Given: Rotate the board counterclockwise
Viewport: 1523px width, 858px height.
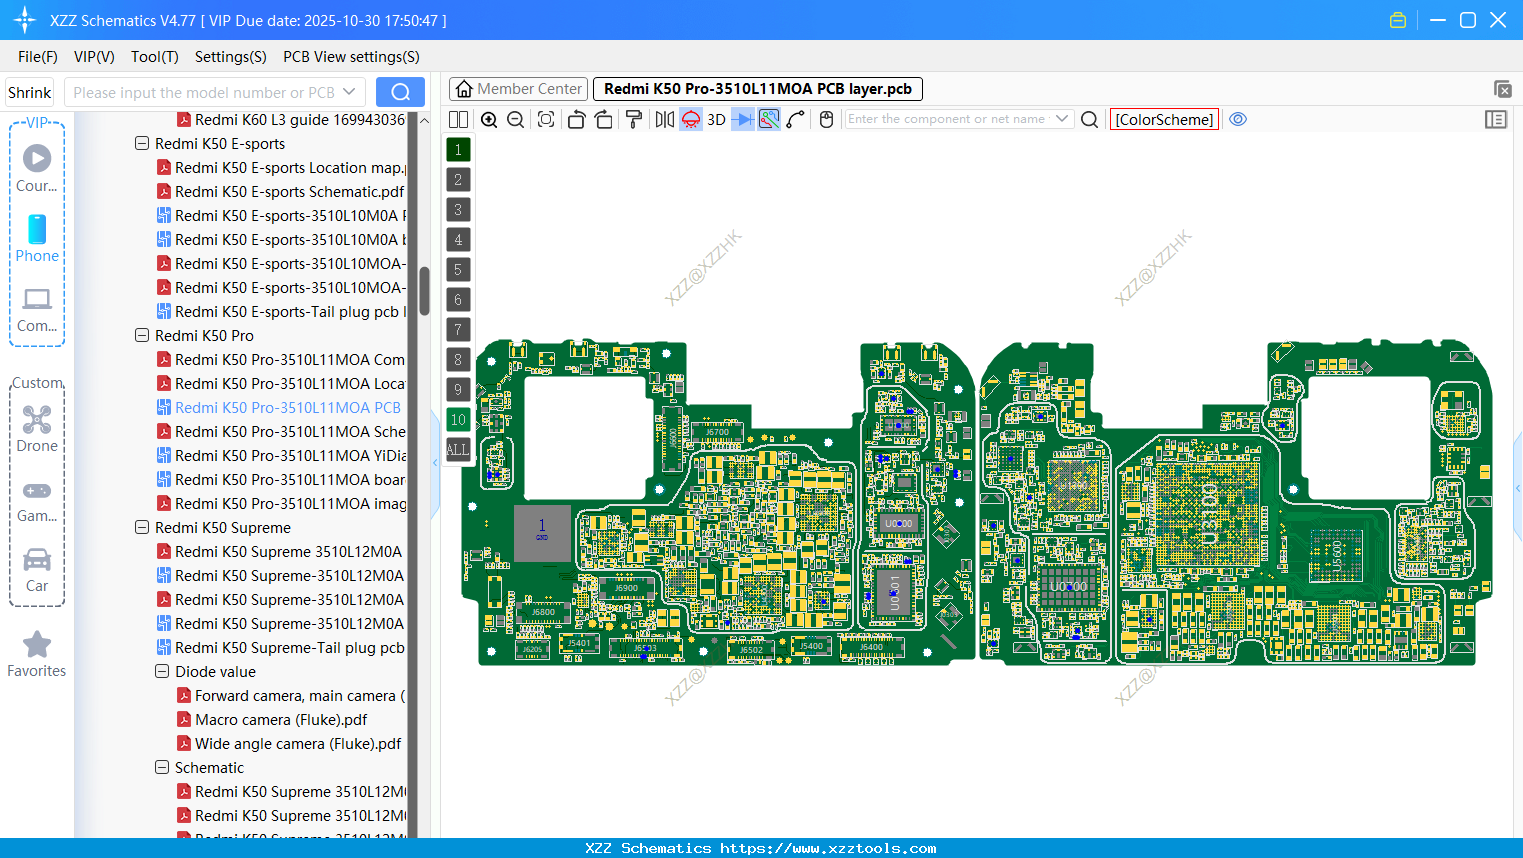Looking at the screenshot, I should click(576, 119).
